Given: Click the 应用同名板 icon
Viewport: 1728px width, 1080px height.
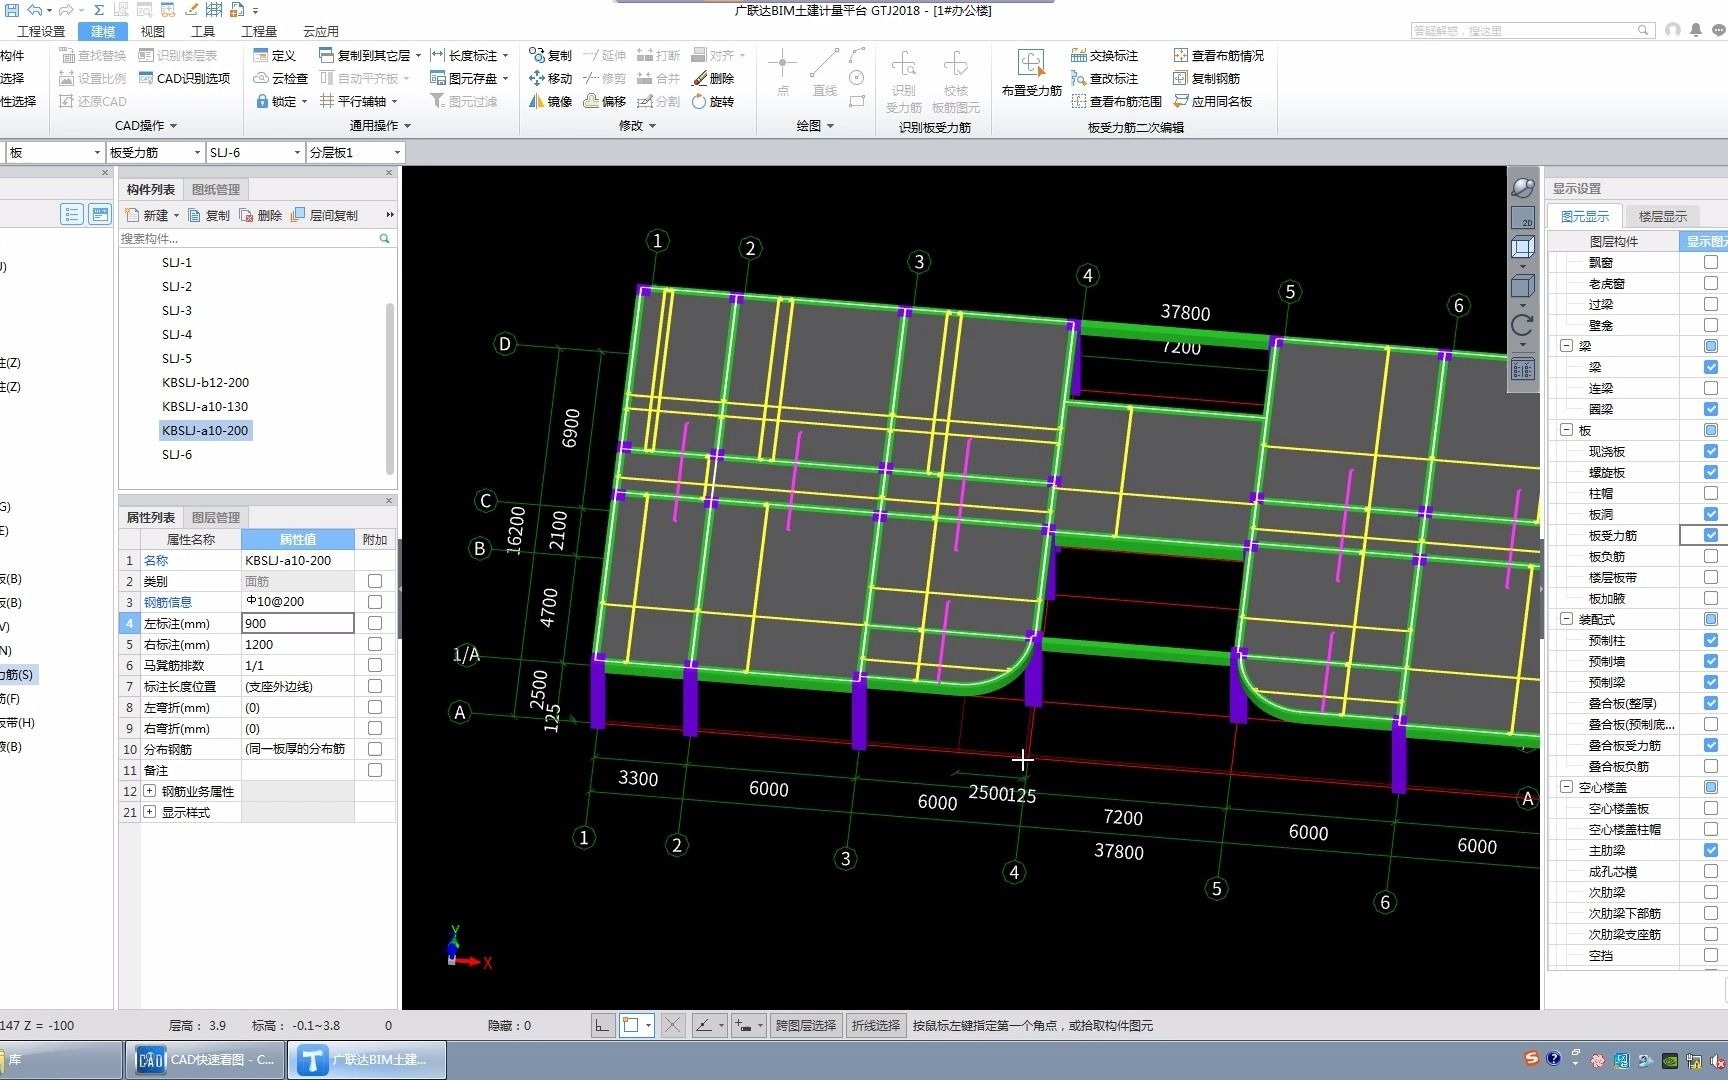Looking at the screenshot, I should coord(1181,101).
